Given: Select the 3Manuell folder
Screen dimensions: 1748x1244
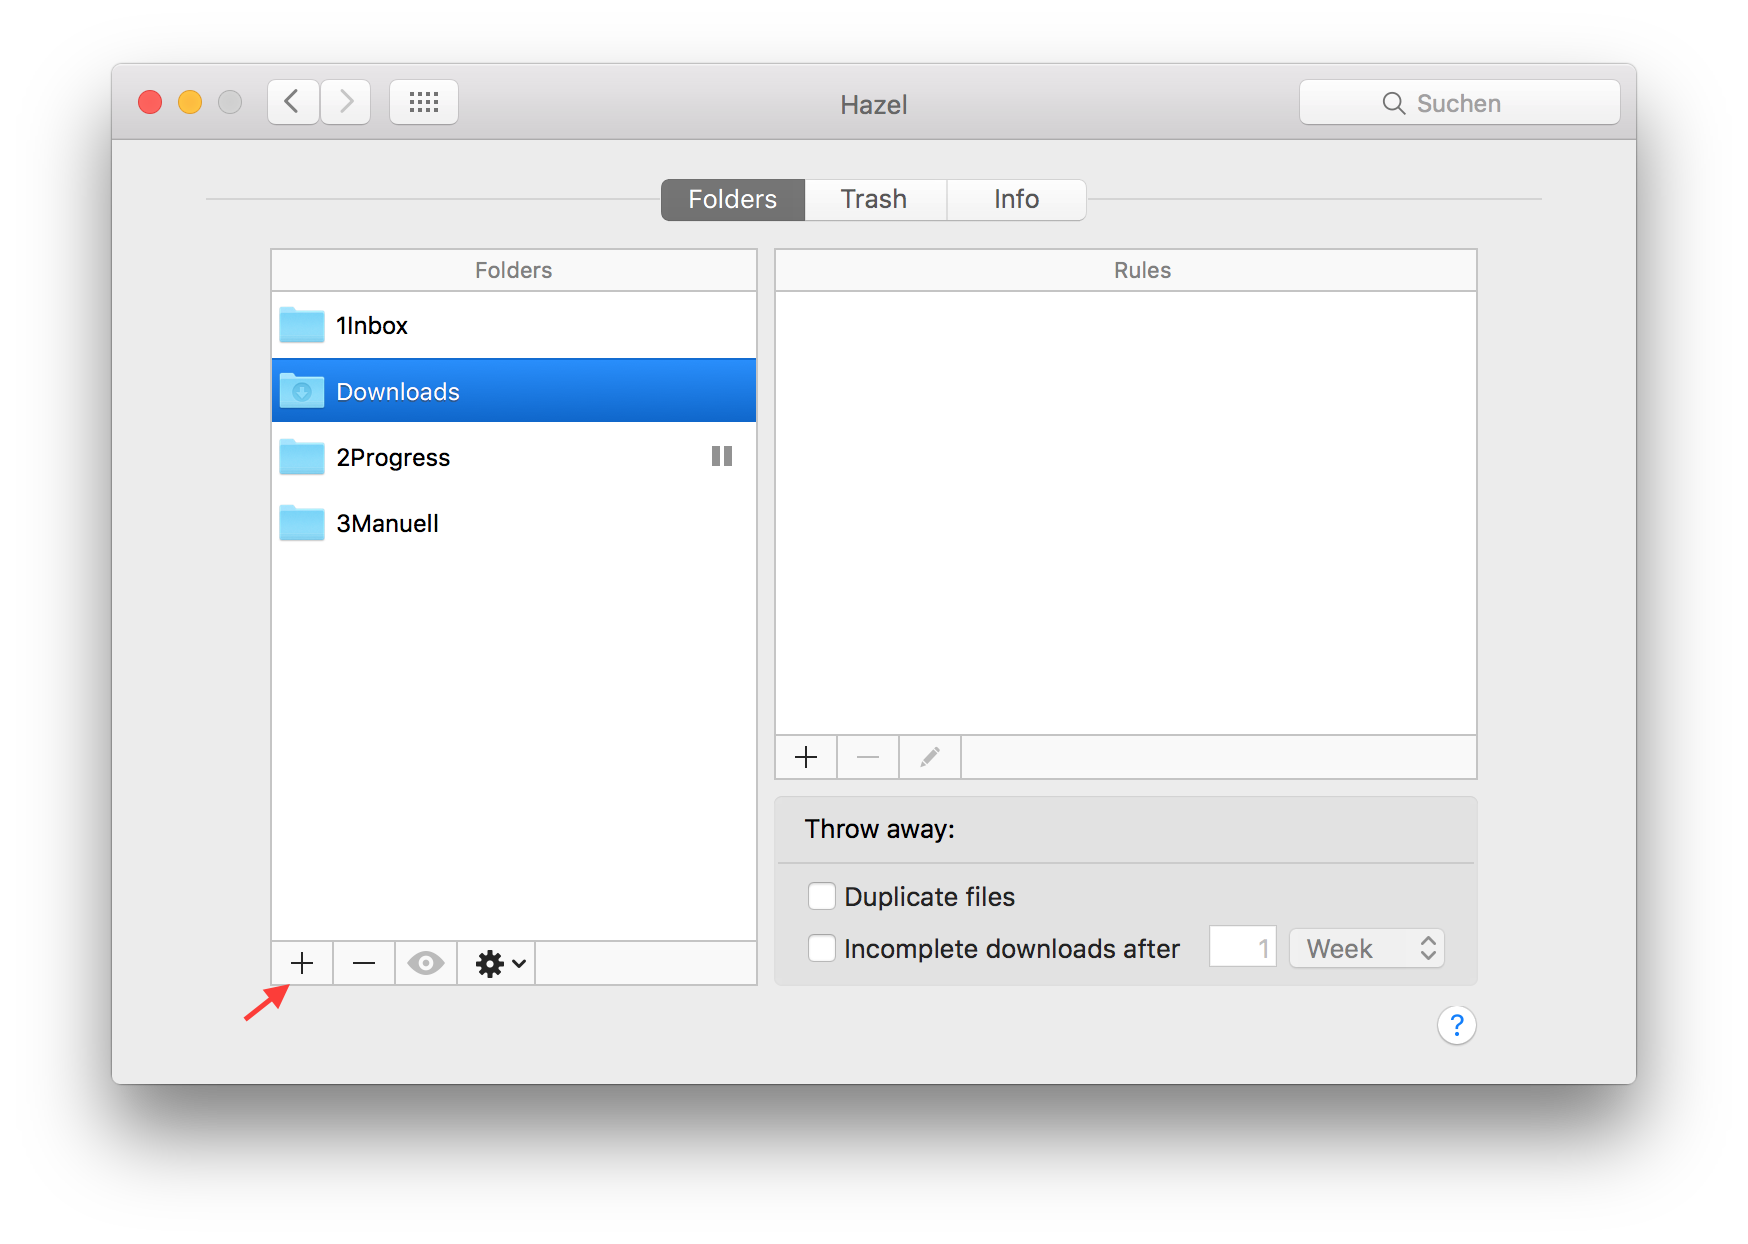Looking at the screenshot, I should [514, 523].
